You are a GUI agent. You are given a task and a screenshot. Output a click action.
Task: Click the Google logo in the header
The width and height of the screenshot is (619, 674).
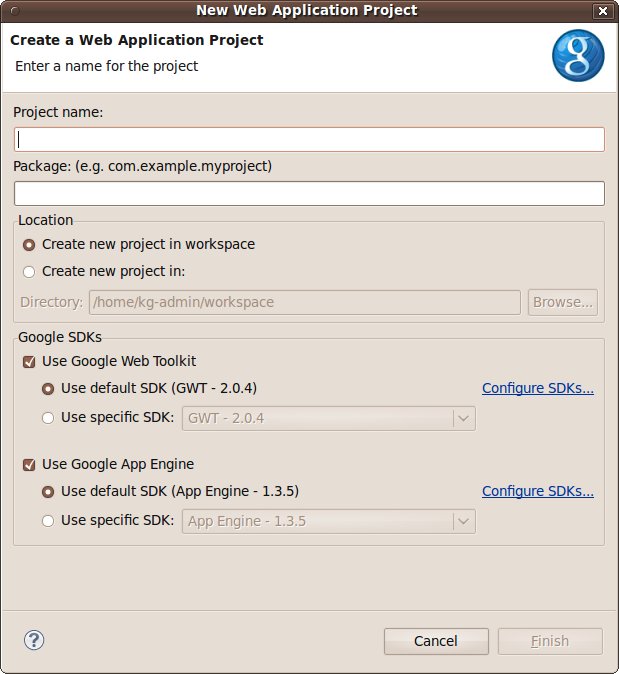pos(578,56)
